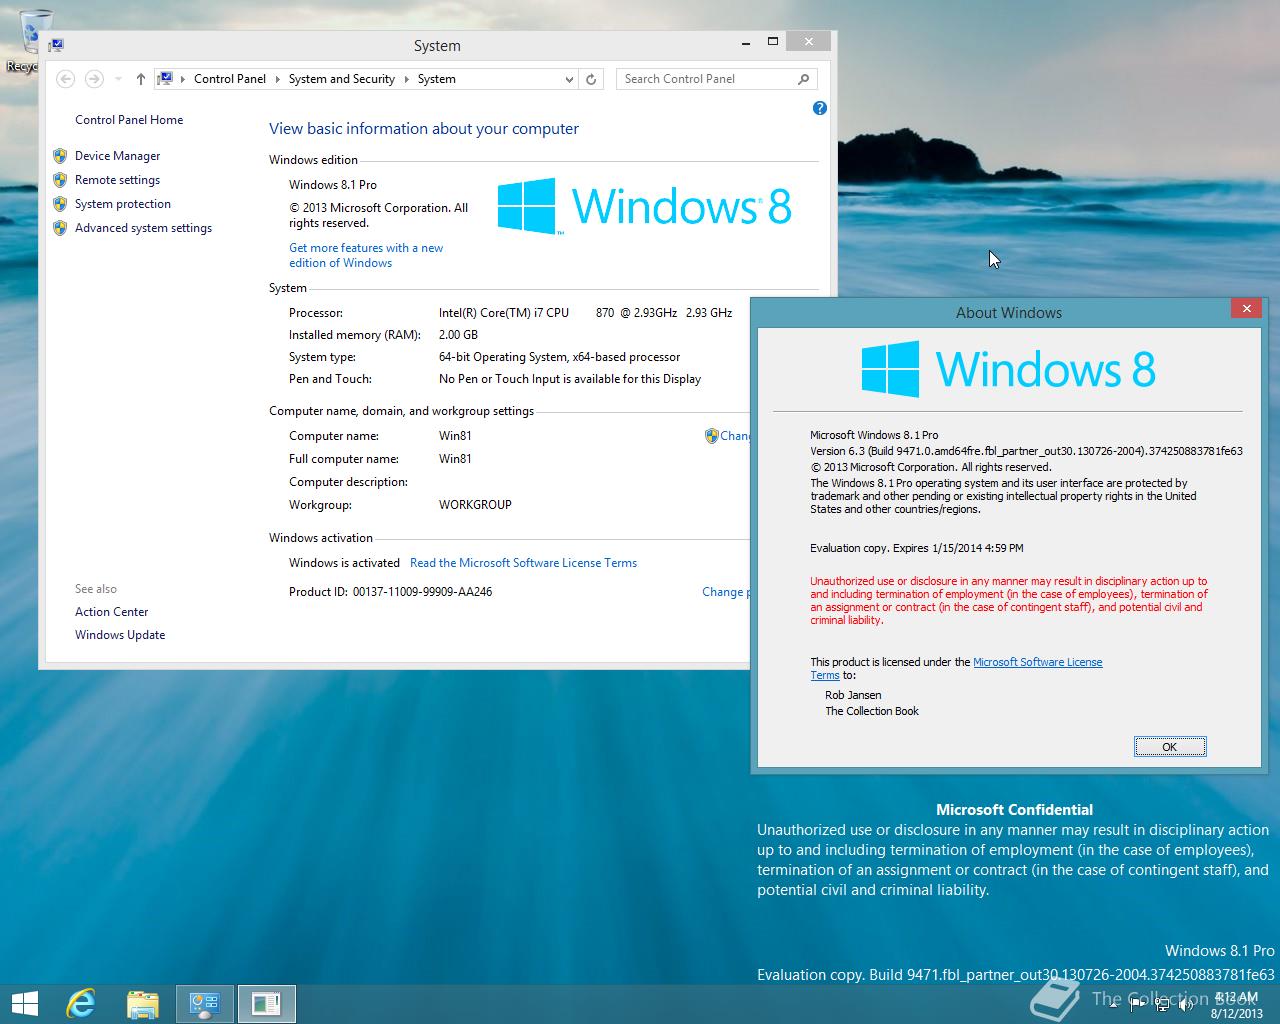Click the search magnifier icon
The width and height of the screenshot is (1280, 1024).
[x=803, y=79]
